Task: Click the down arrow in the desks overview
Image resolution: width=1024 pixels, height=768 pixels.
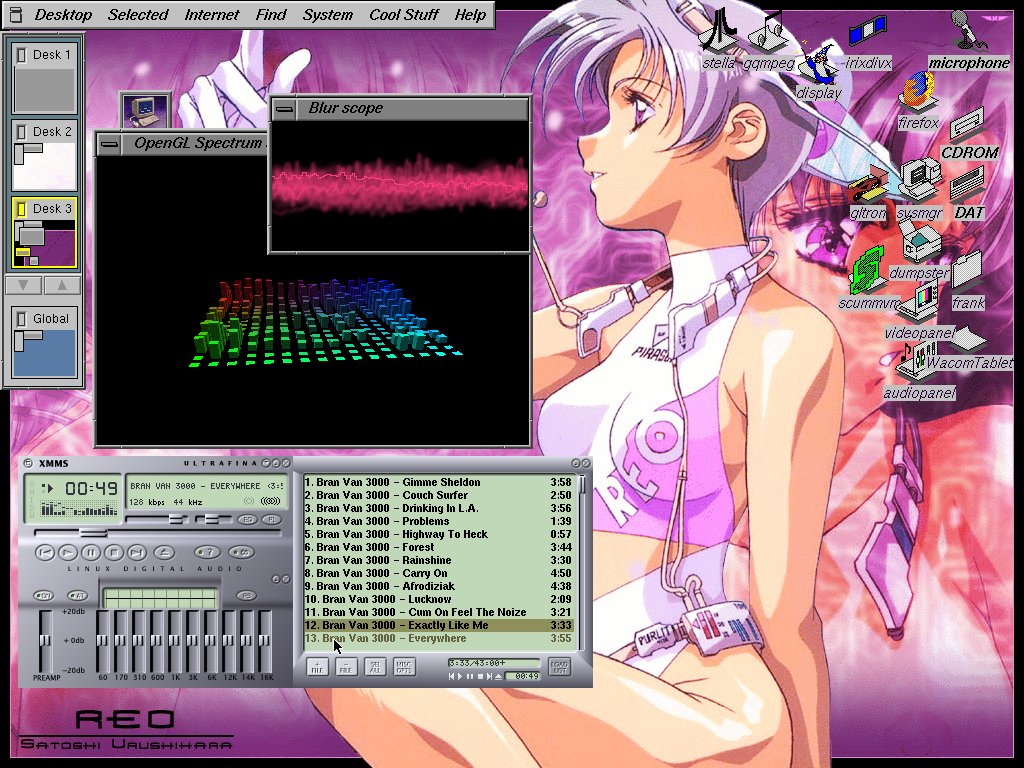Action: pyautogui.click(x=24, y=285)
